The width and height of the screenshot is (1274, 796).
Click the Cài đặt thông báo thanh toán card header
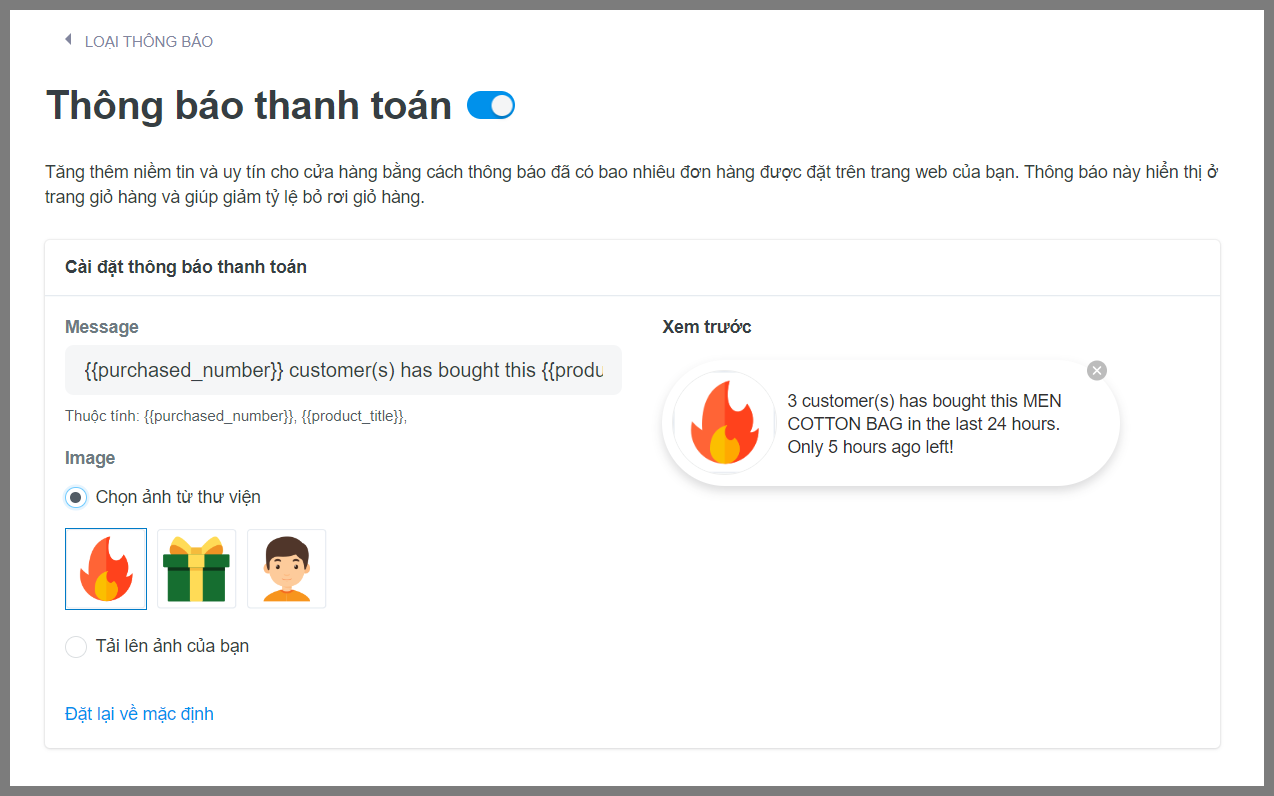pyautogui.click(x=186, y=267)
